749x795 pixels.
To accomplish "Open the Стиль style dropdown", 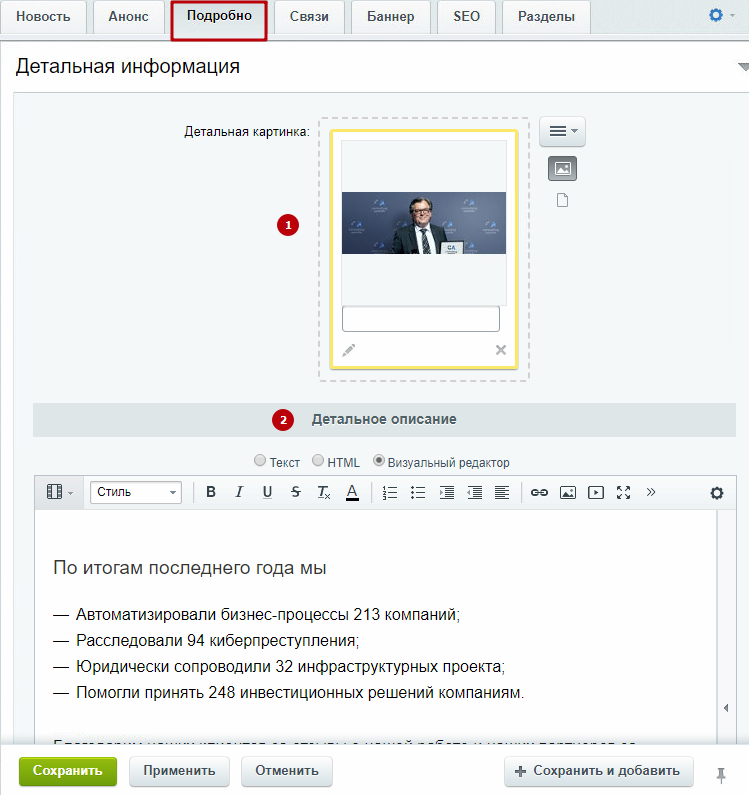I will coord(136,492).
